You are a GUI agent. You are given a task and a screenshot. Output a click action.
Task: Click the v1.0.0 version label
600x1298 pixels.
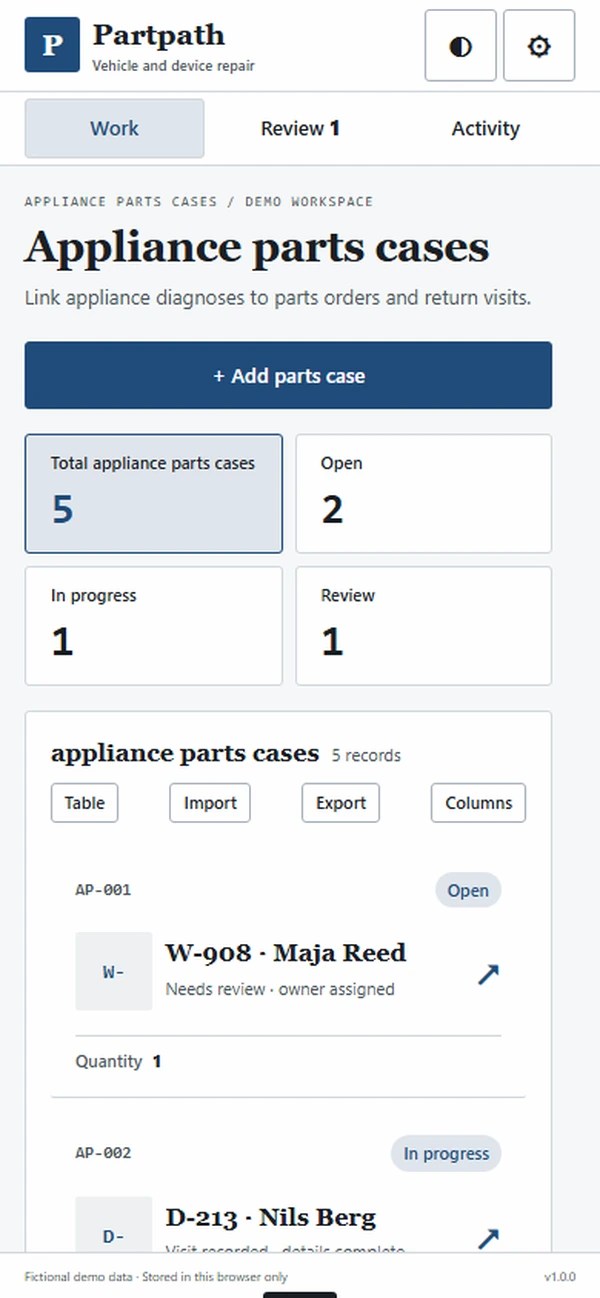[560, 1277]
